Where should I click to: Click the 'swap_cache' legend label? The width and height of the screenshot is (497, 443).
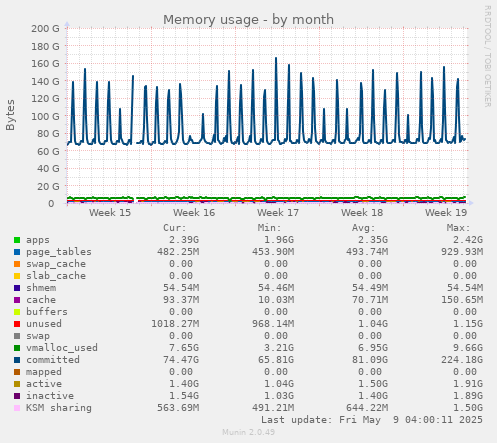pos(56,264)
